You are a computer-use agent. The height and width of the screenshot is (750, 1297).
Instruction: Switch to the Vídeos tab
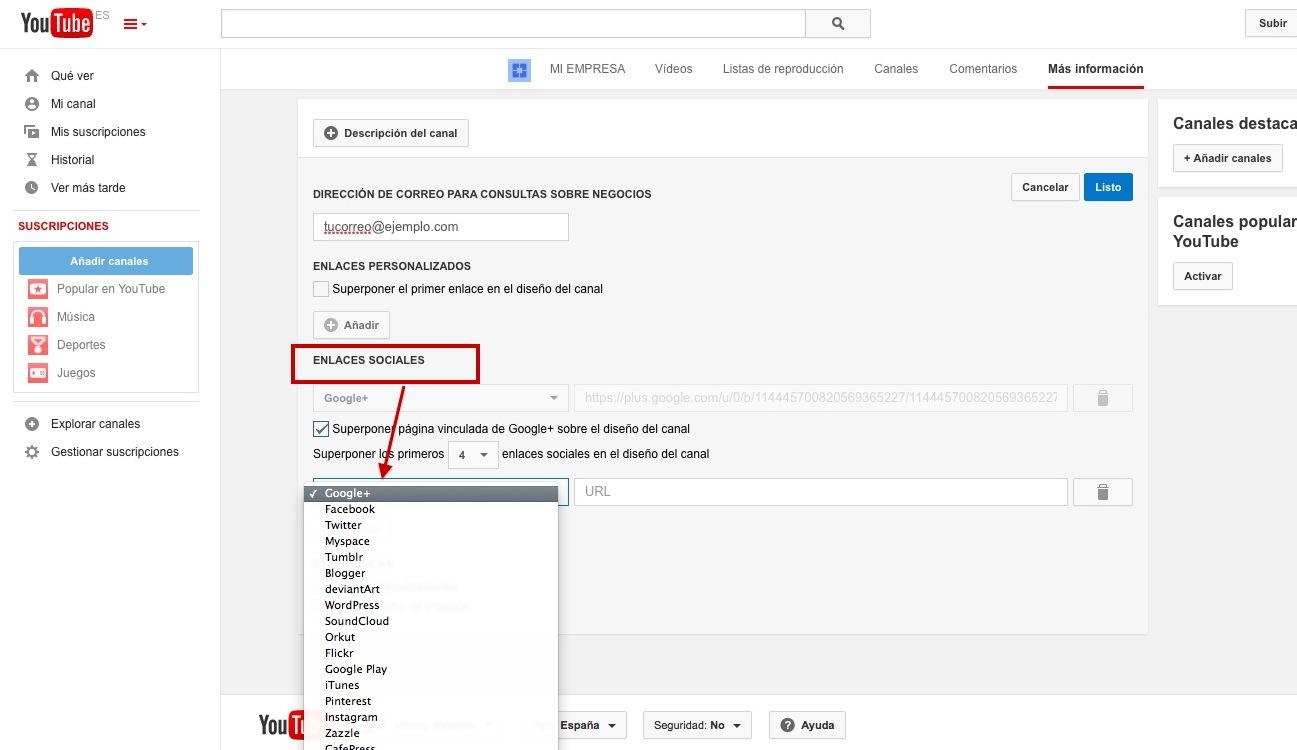coord(673,69)
